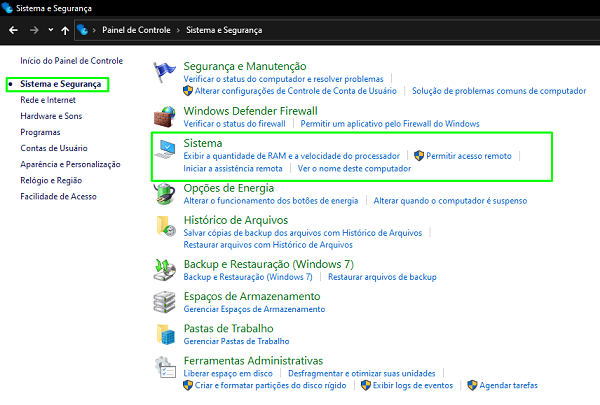Open the recent locations dropdown arrow
Screen dimensions: 600x405
click(x=48, y=31)
